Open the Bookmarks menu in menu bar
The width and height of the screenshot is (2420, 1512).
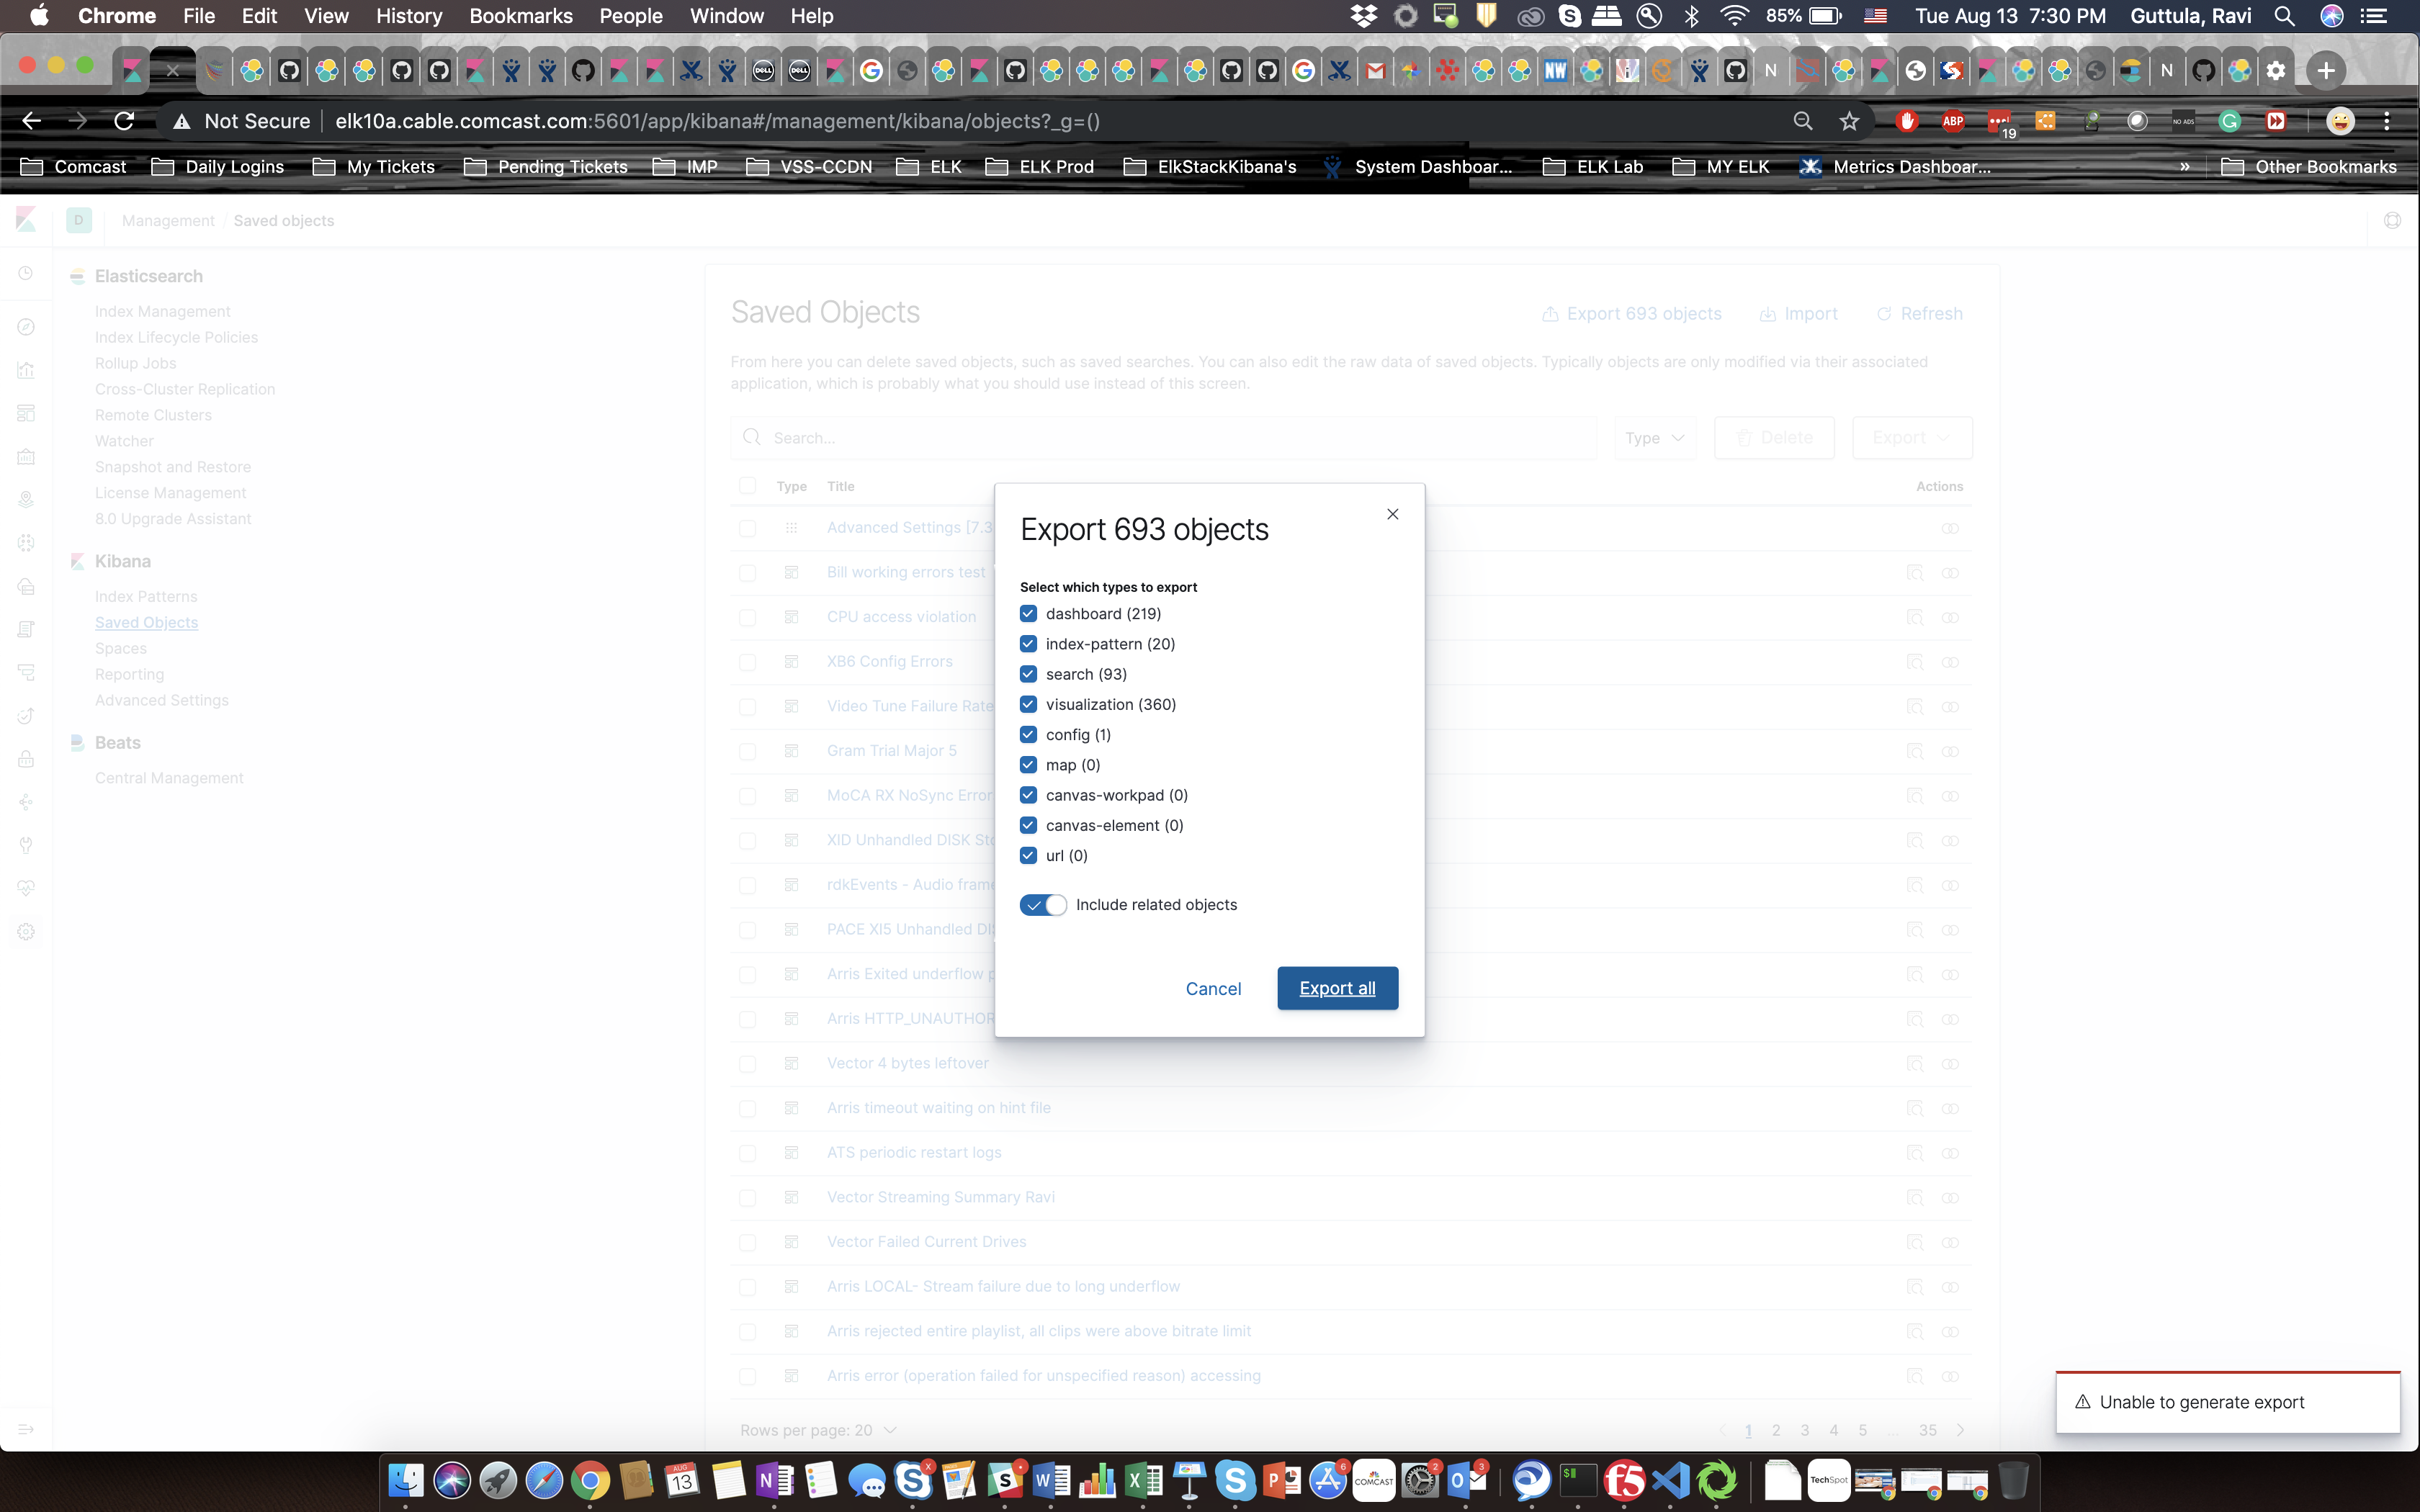520,16
